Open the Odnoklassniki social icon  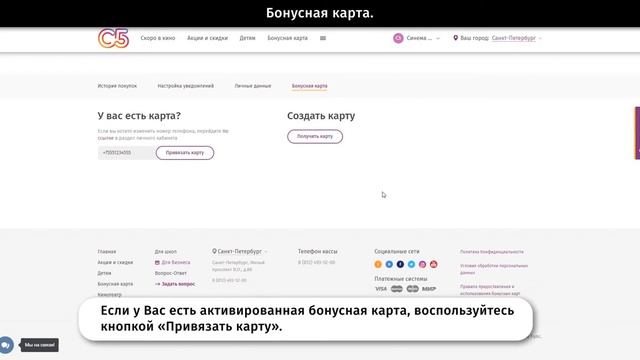378,264
